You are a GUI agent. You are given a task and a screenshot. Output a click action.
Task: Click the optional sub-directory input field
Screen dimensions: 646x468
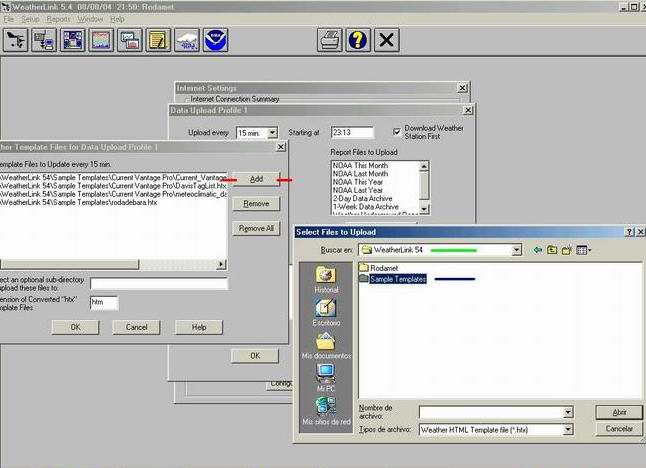coord(159,283)
